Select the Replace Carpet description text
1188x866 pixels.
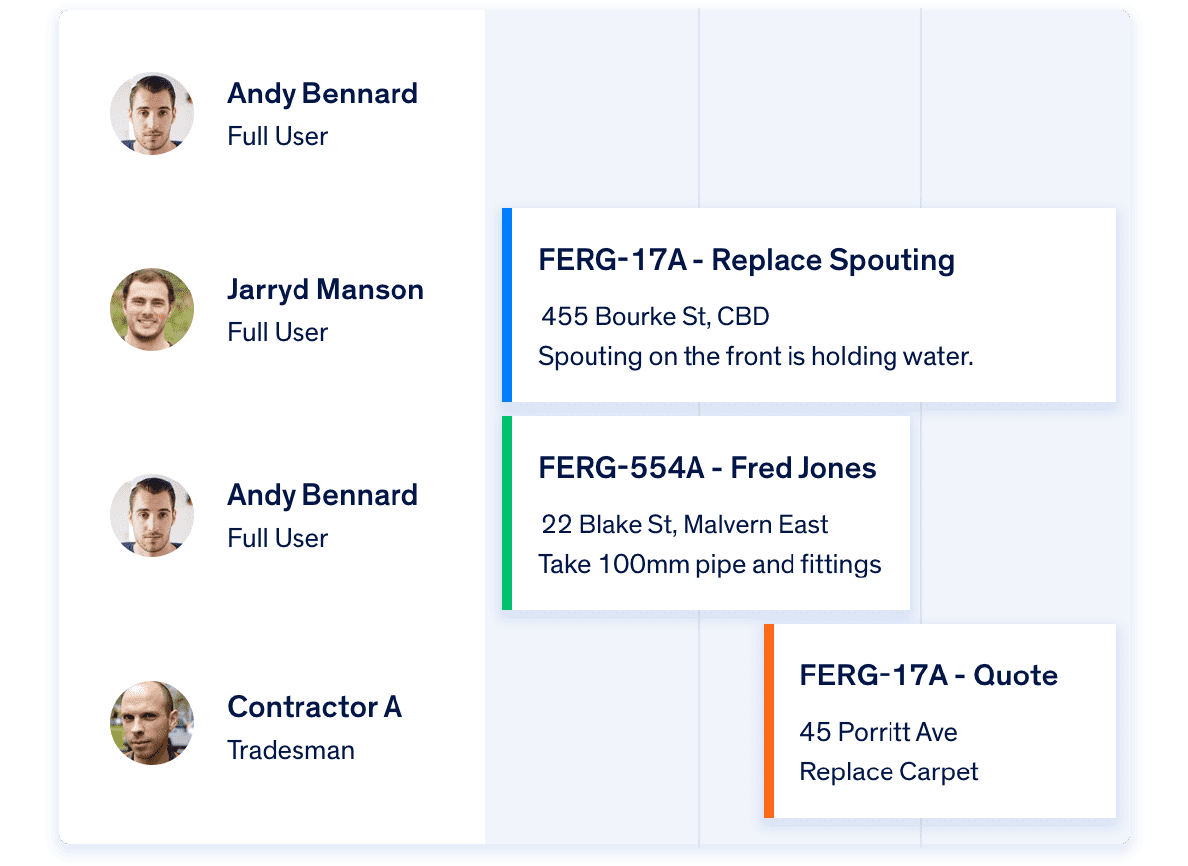tap(889, 772)
